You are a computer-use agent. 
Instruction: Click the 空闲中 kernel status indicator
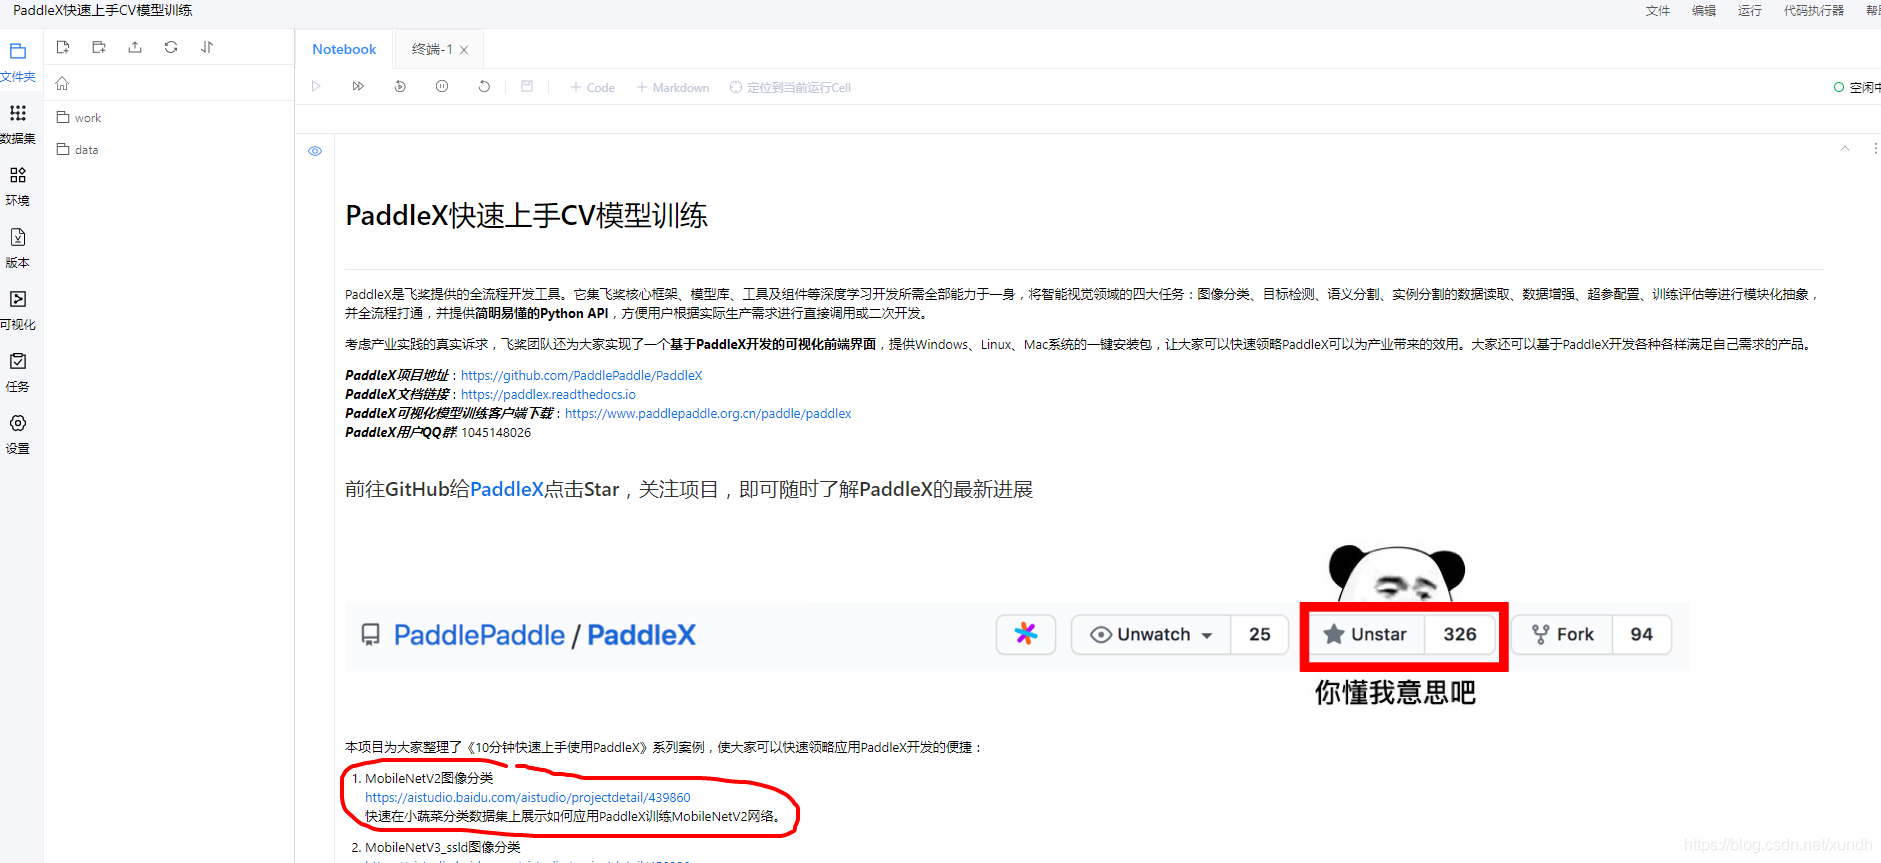click(x=1858, y=88)
